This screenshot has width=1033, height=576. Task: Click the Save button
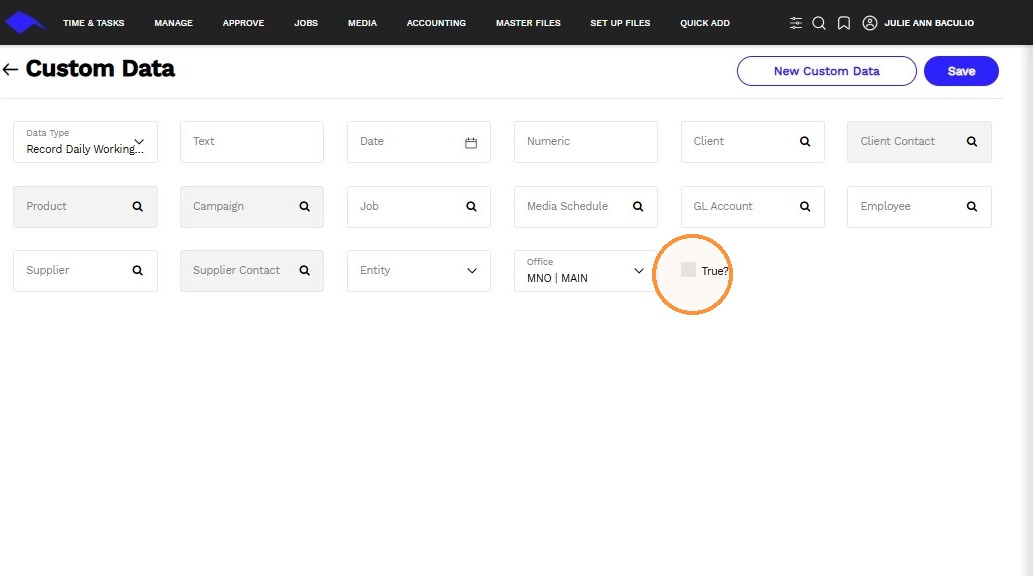pos(961,71)
